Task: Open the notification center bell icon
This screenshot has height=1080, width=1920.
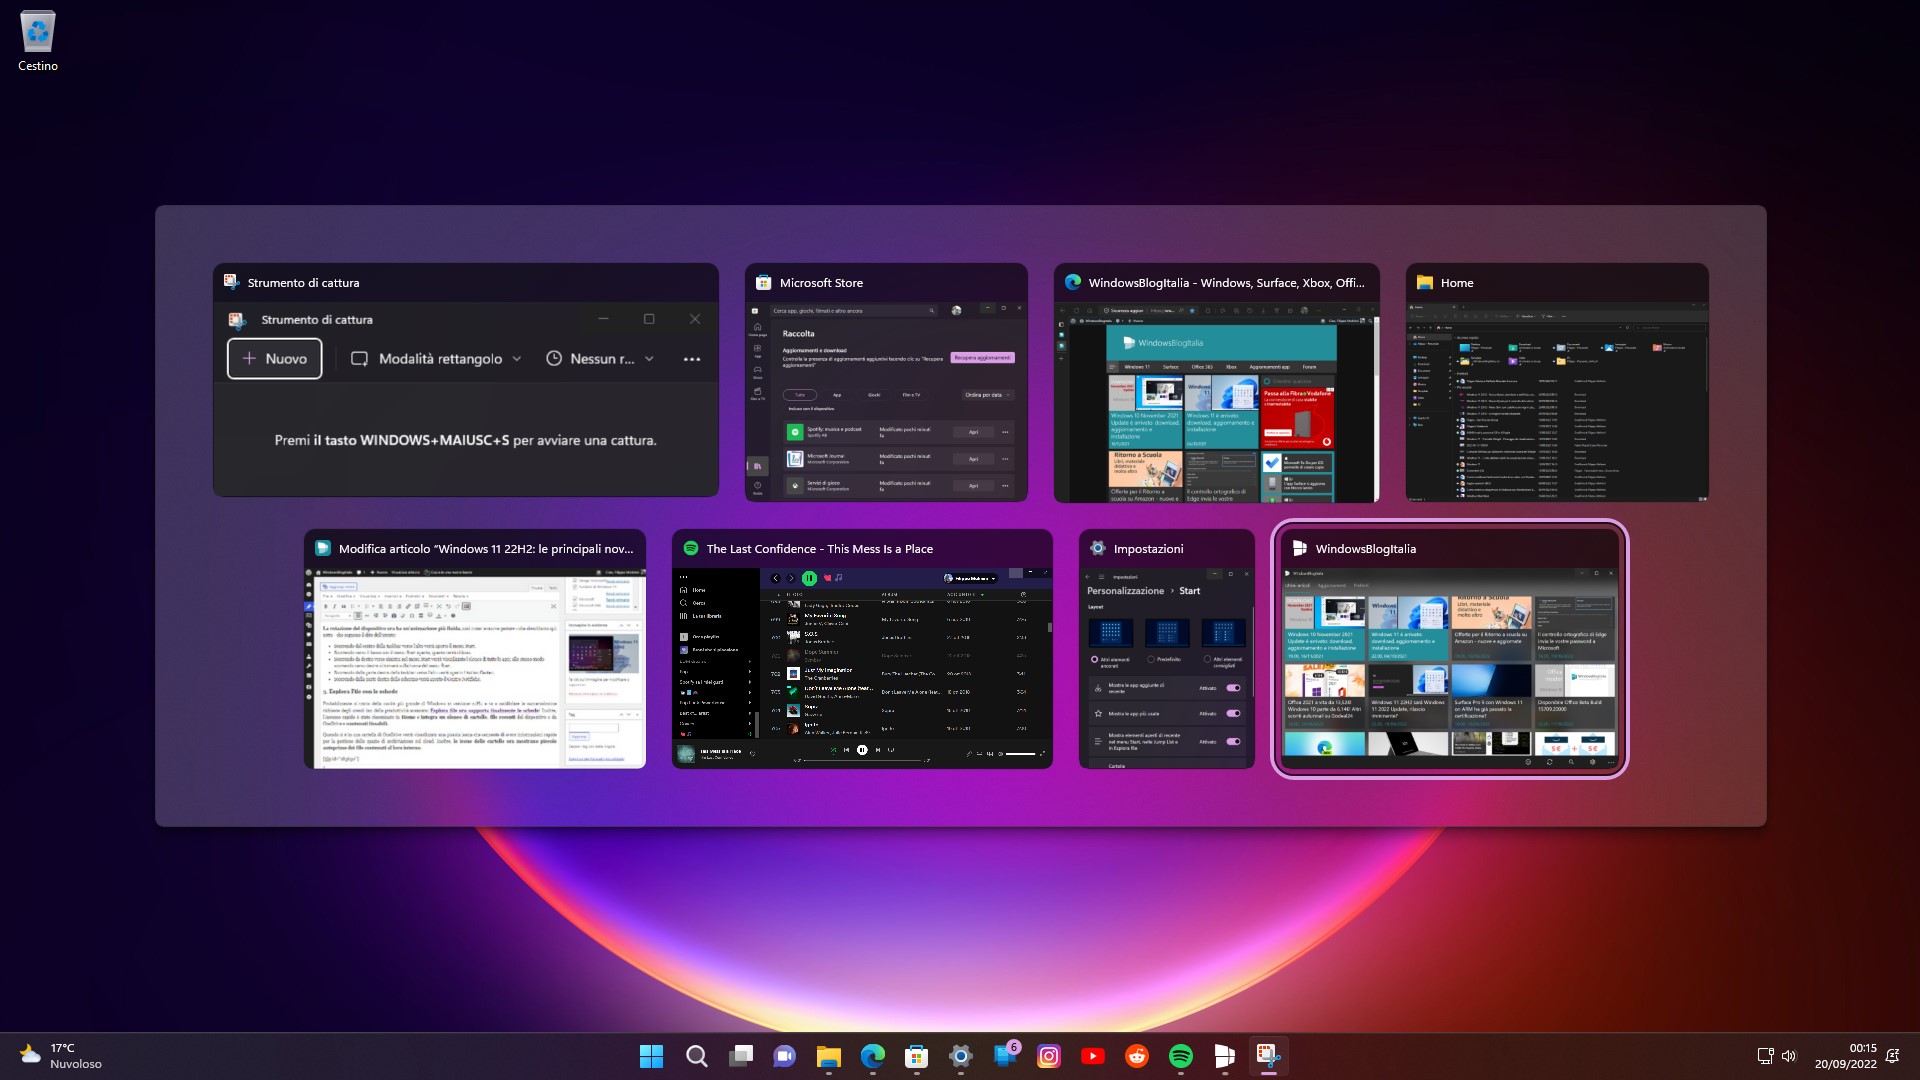Action: pyautogui.click(x=1892, y=1056)
